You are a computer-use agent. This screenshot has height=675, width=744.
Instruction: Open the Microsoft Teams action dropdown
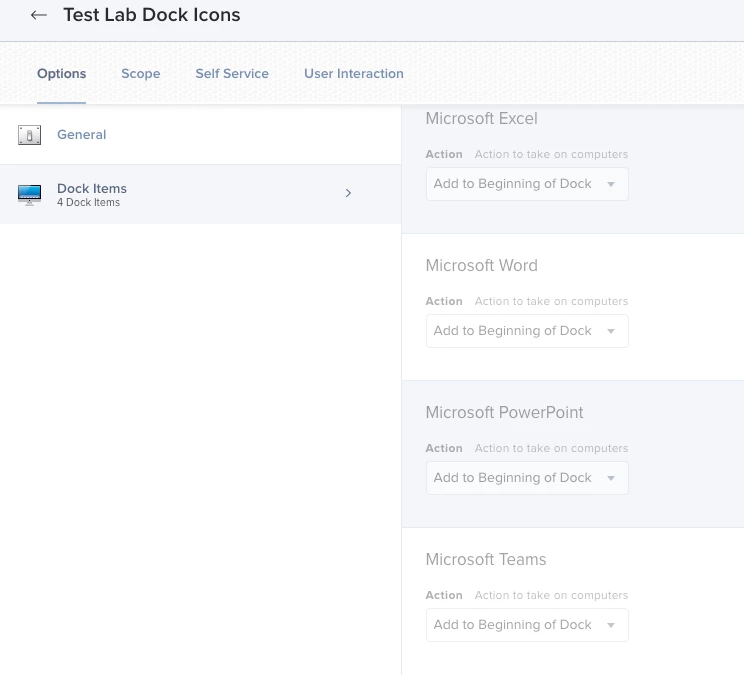point(527,625)
